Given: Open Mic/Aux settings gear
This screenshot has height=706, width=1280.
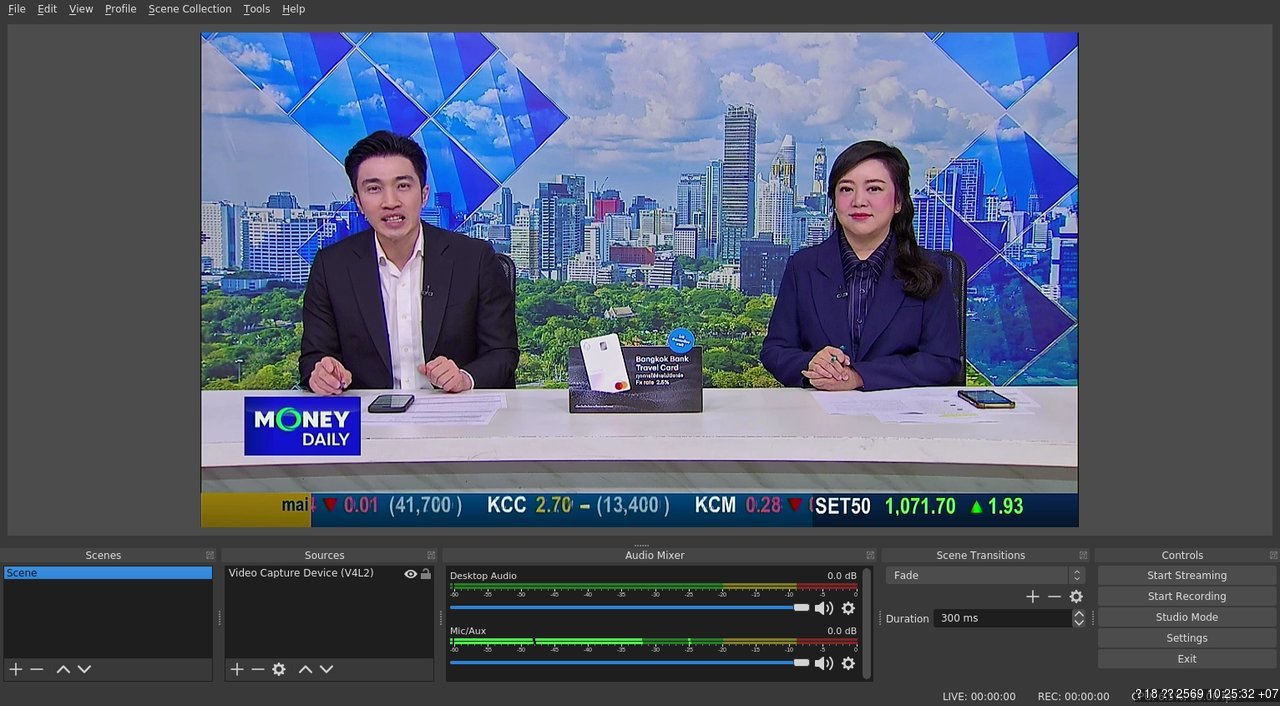Looking at the screenshot, I should coord(848,663).
